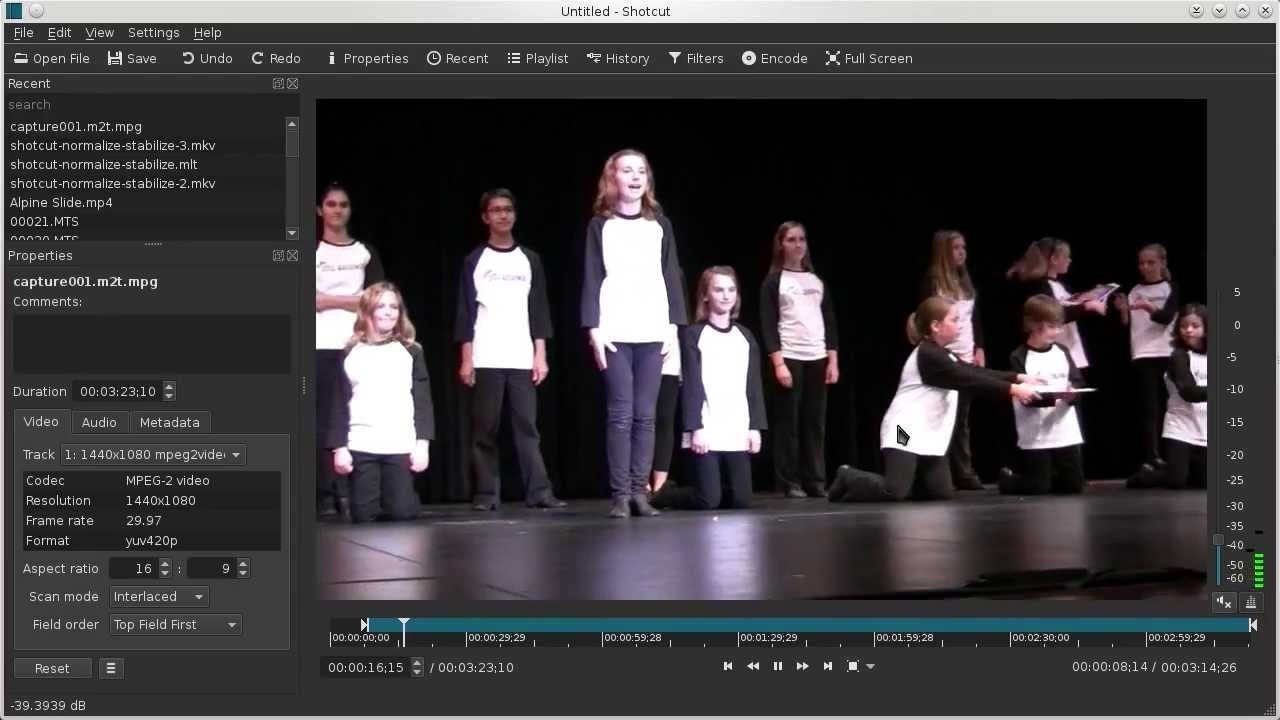Screen dimensions: 1280x720
Task: Click the volume slider handle
Action: tap(1218, 541)
